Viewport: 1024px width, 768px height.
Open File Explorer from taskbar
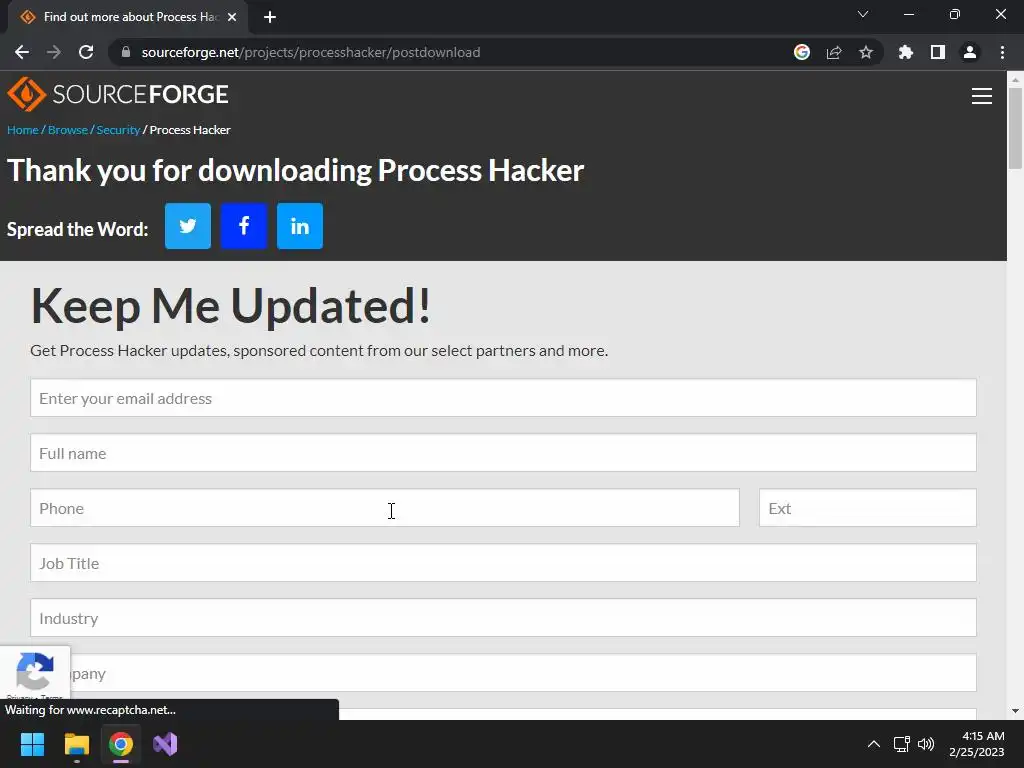point(76,744)
